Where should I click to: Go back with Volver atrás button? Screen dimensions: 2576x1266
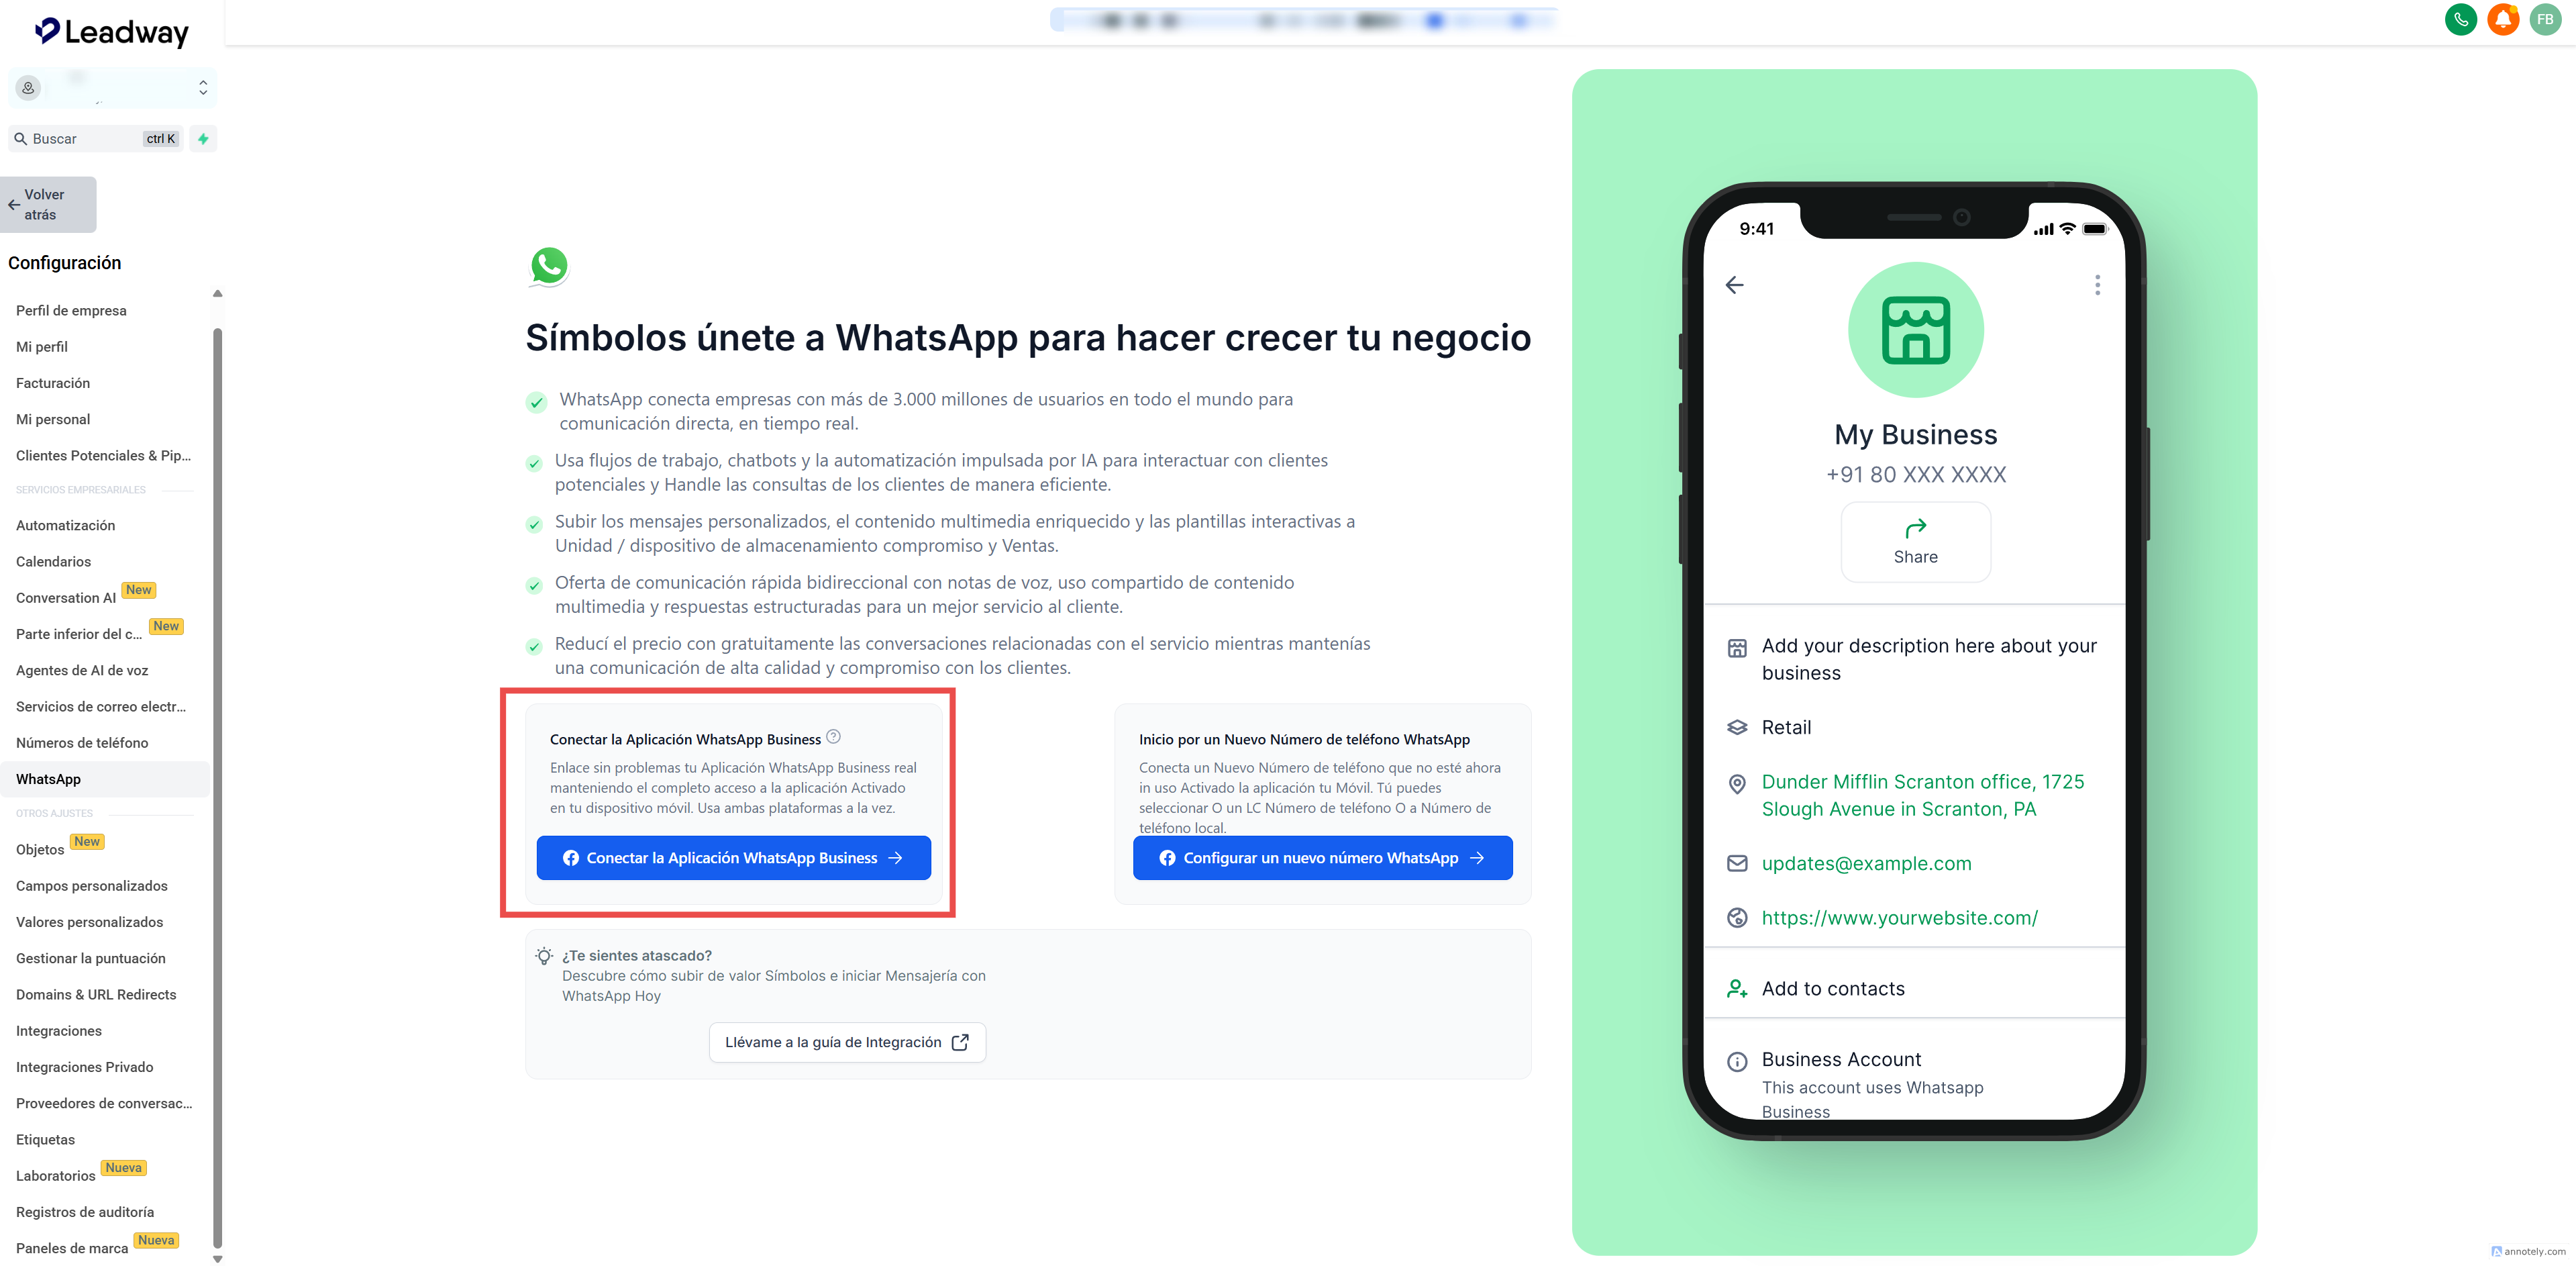click(x=48, y=205)
